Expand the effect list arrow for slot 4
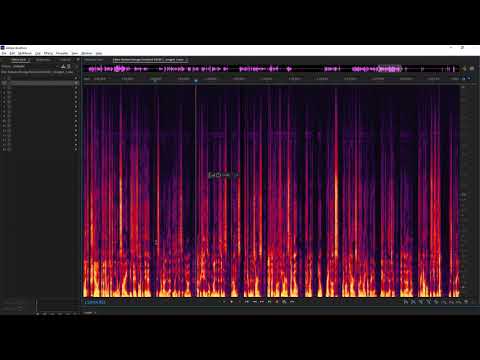 (x=76, y=92)
